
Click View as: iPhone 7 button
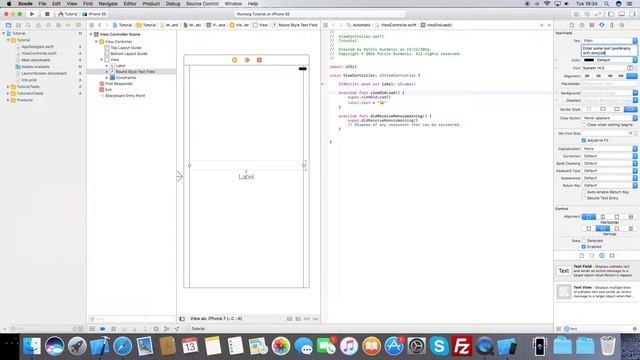coord(216,319)
